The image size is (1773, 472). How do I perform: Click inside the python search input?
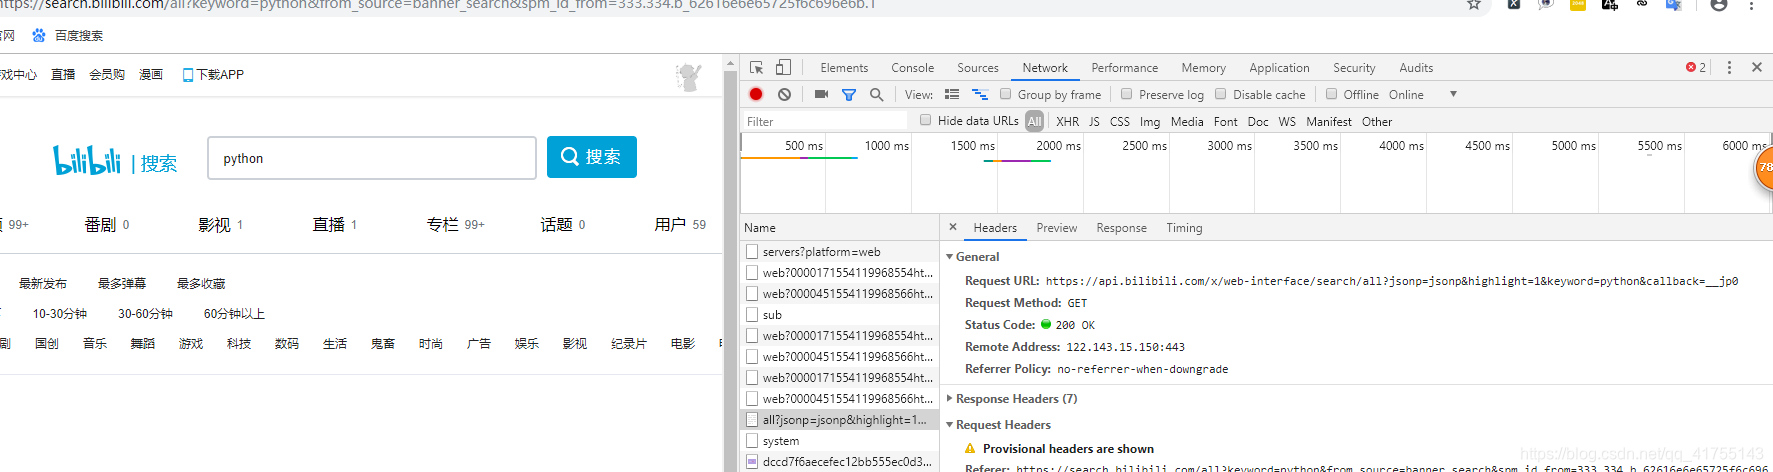click(x=372, y=158)
